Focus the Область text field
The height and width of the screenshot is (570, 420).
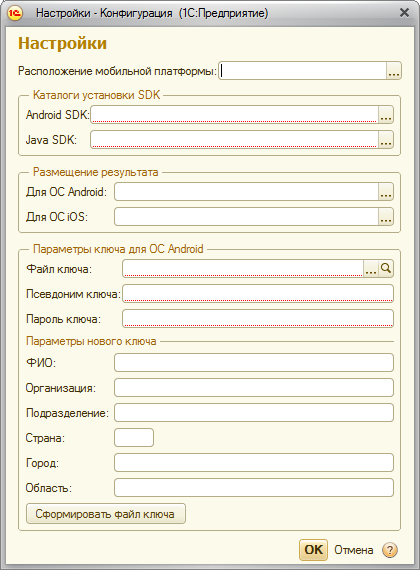[254, 488]
